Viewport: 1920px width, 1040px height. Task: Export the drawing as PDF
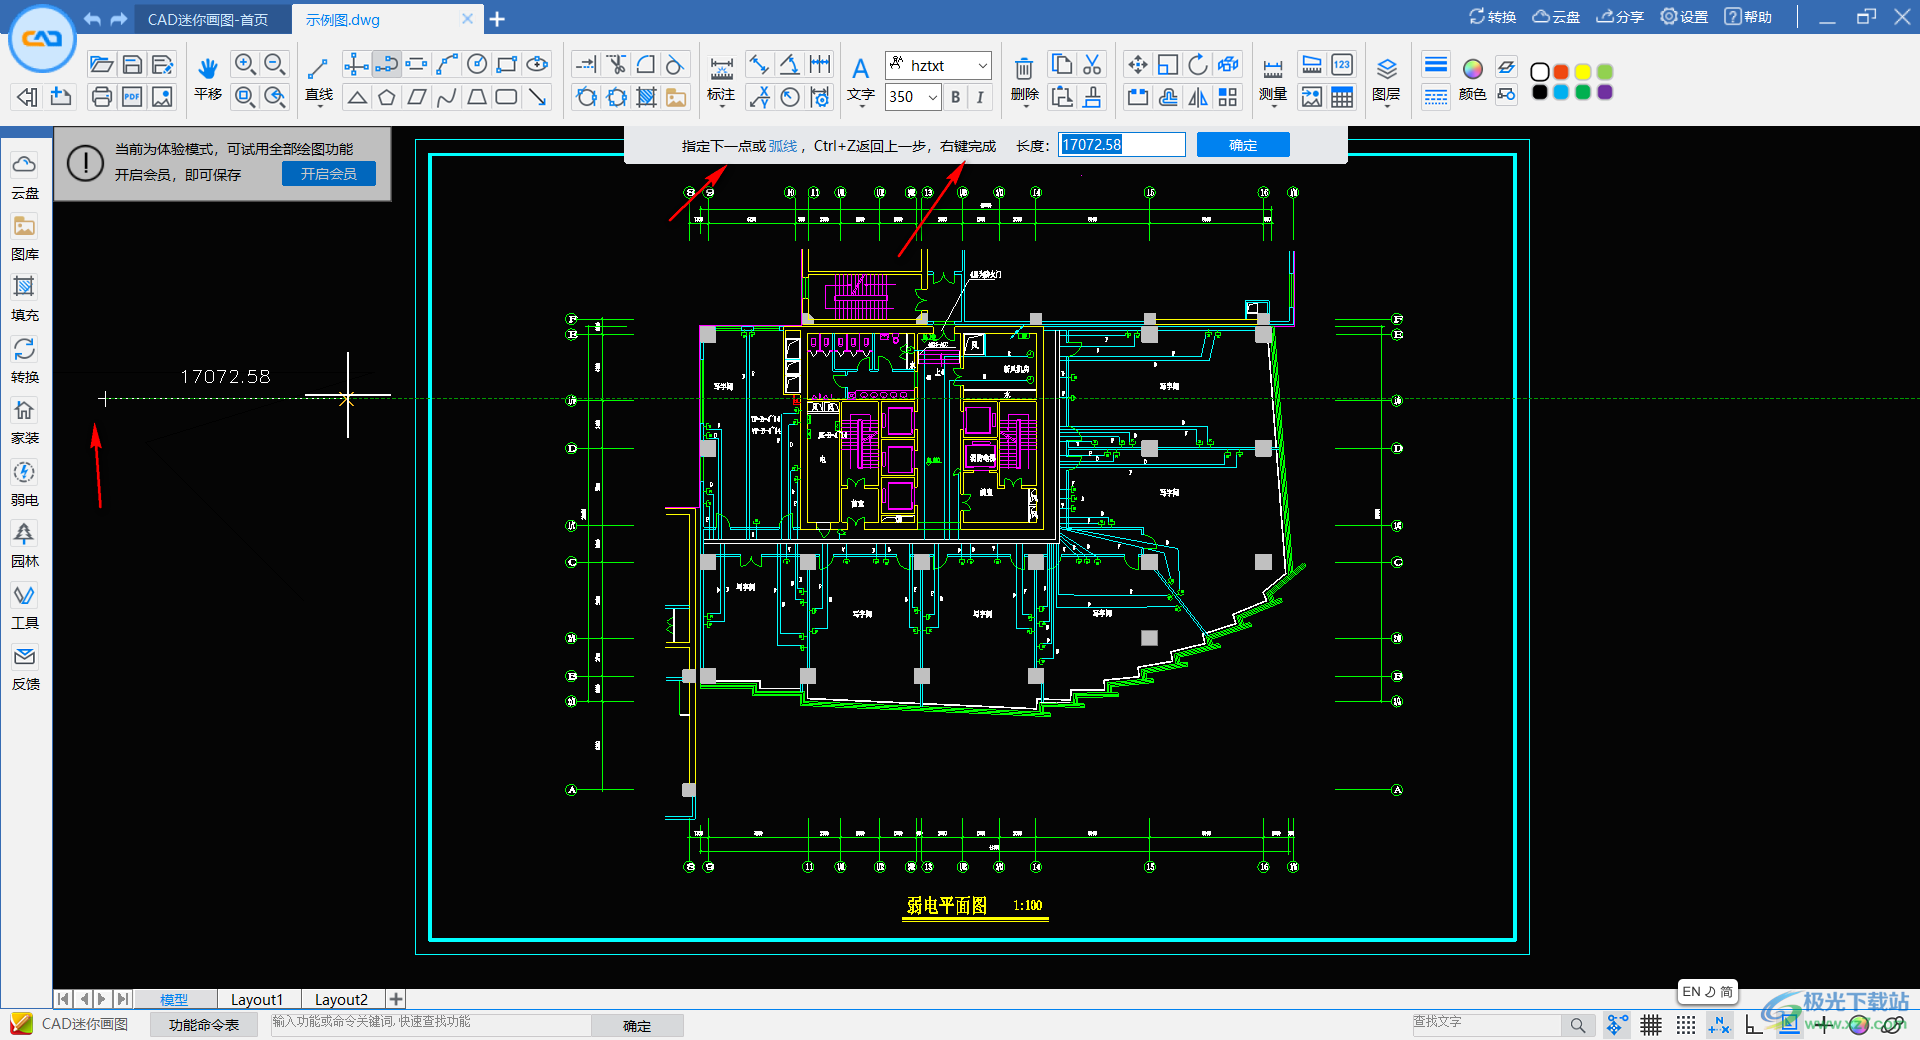pyautogui.click(x=132, y=97)
